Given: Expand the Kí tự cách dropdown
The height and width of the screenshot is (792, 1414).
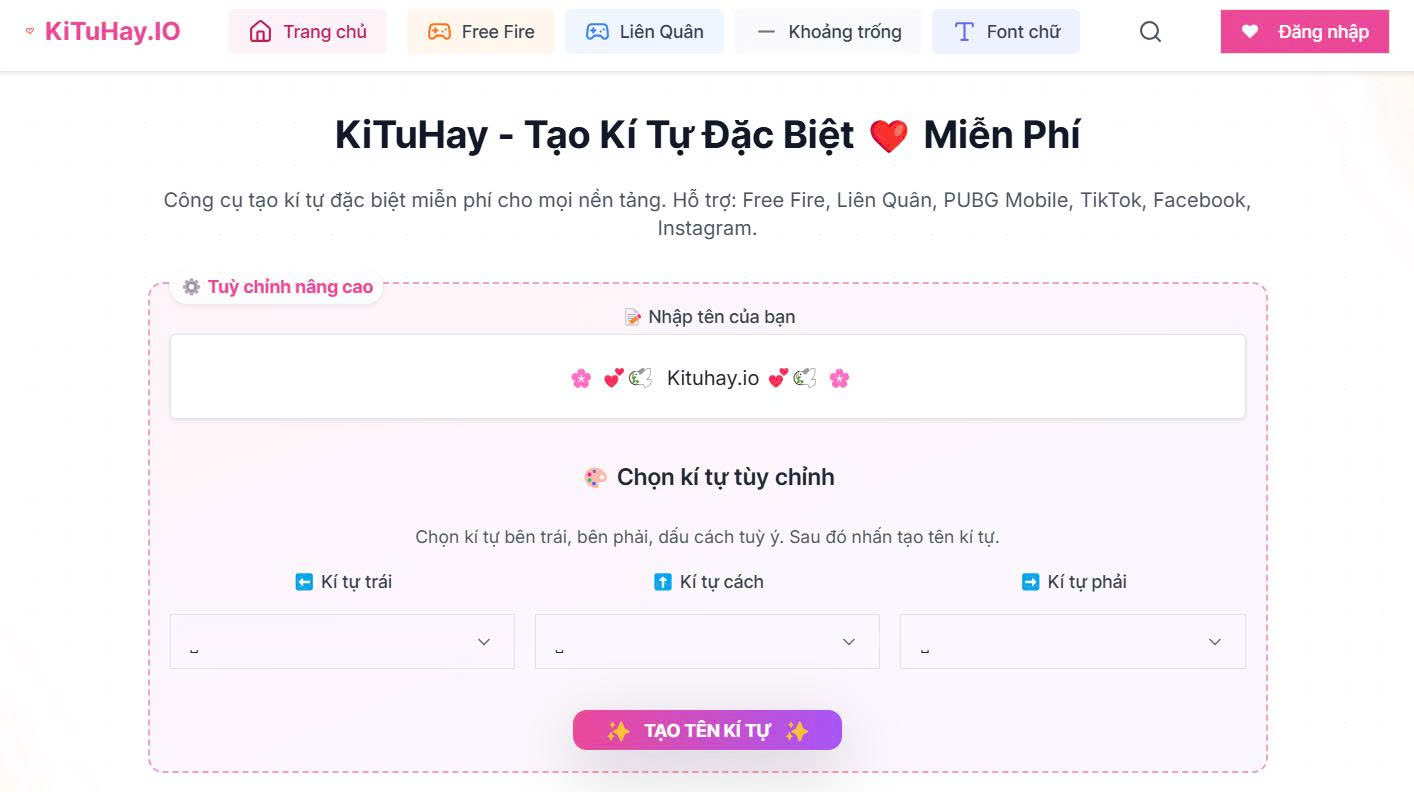Looking at the screenshot, I should [707, 641].
